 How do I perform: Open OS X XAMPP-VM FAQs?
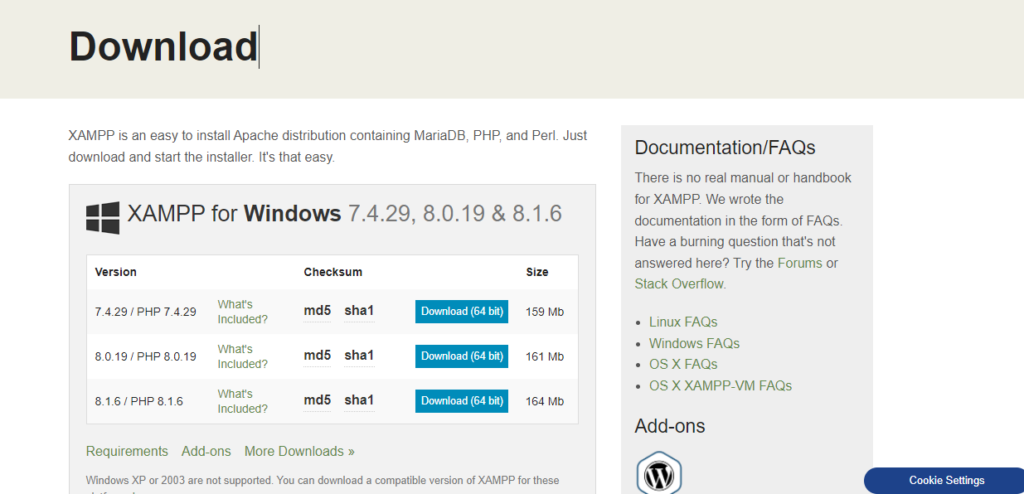click(x=720, y=386)
